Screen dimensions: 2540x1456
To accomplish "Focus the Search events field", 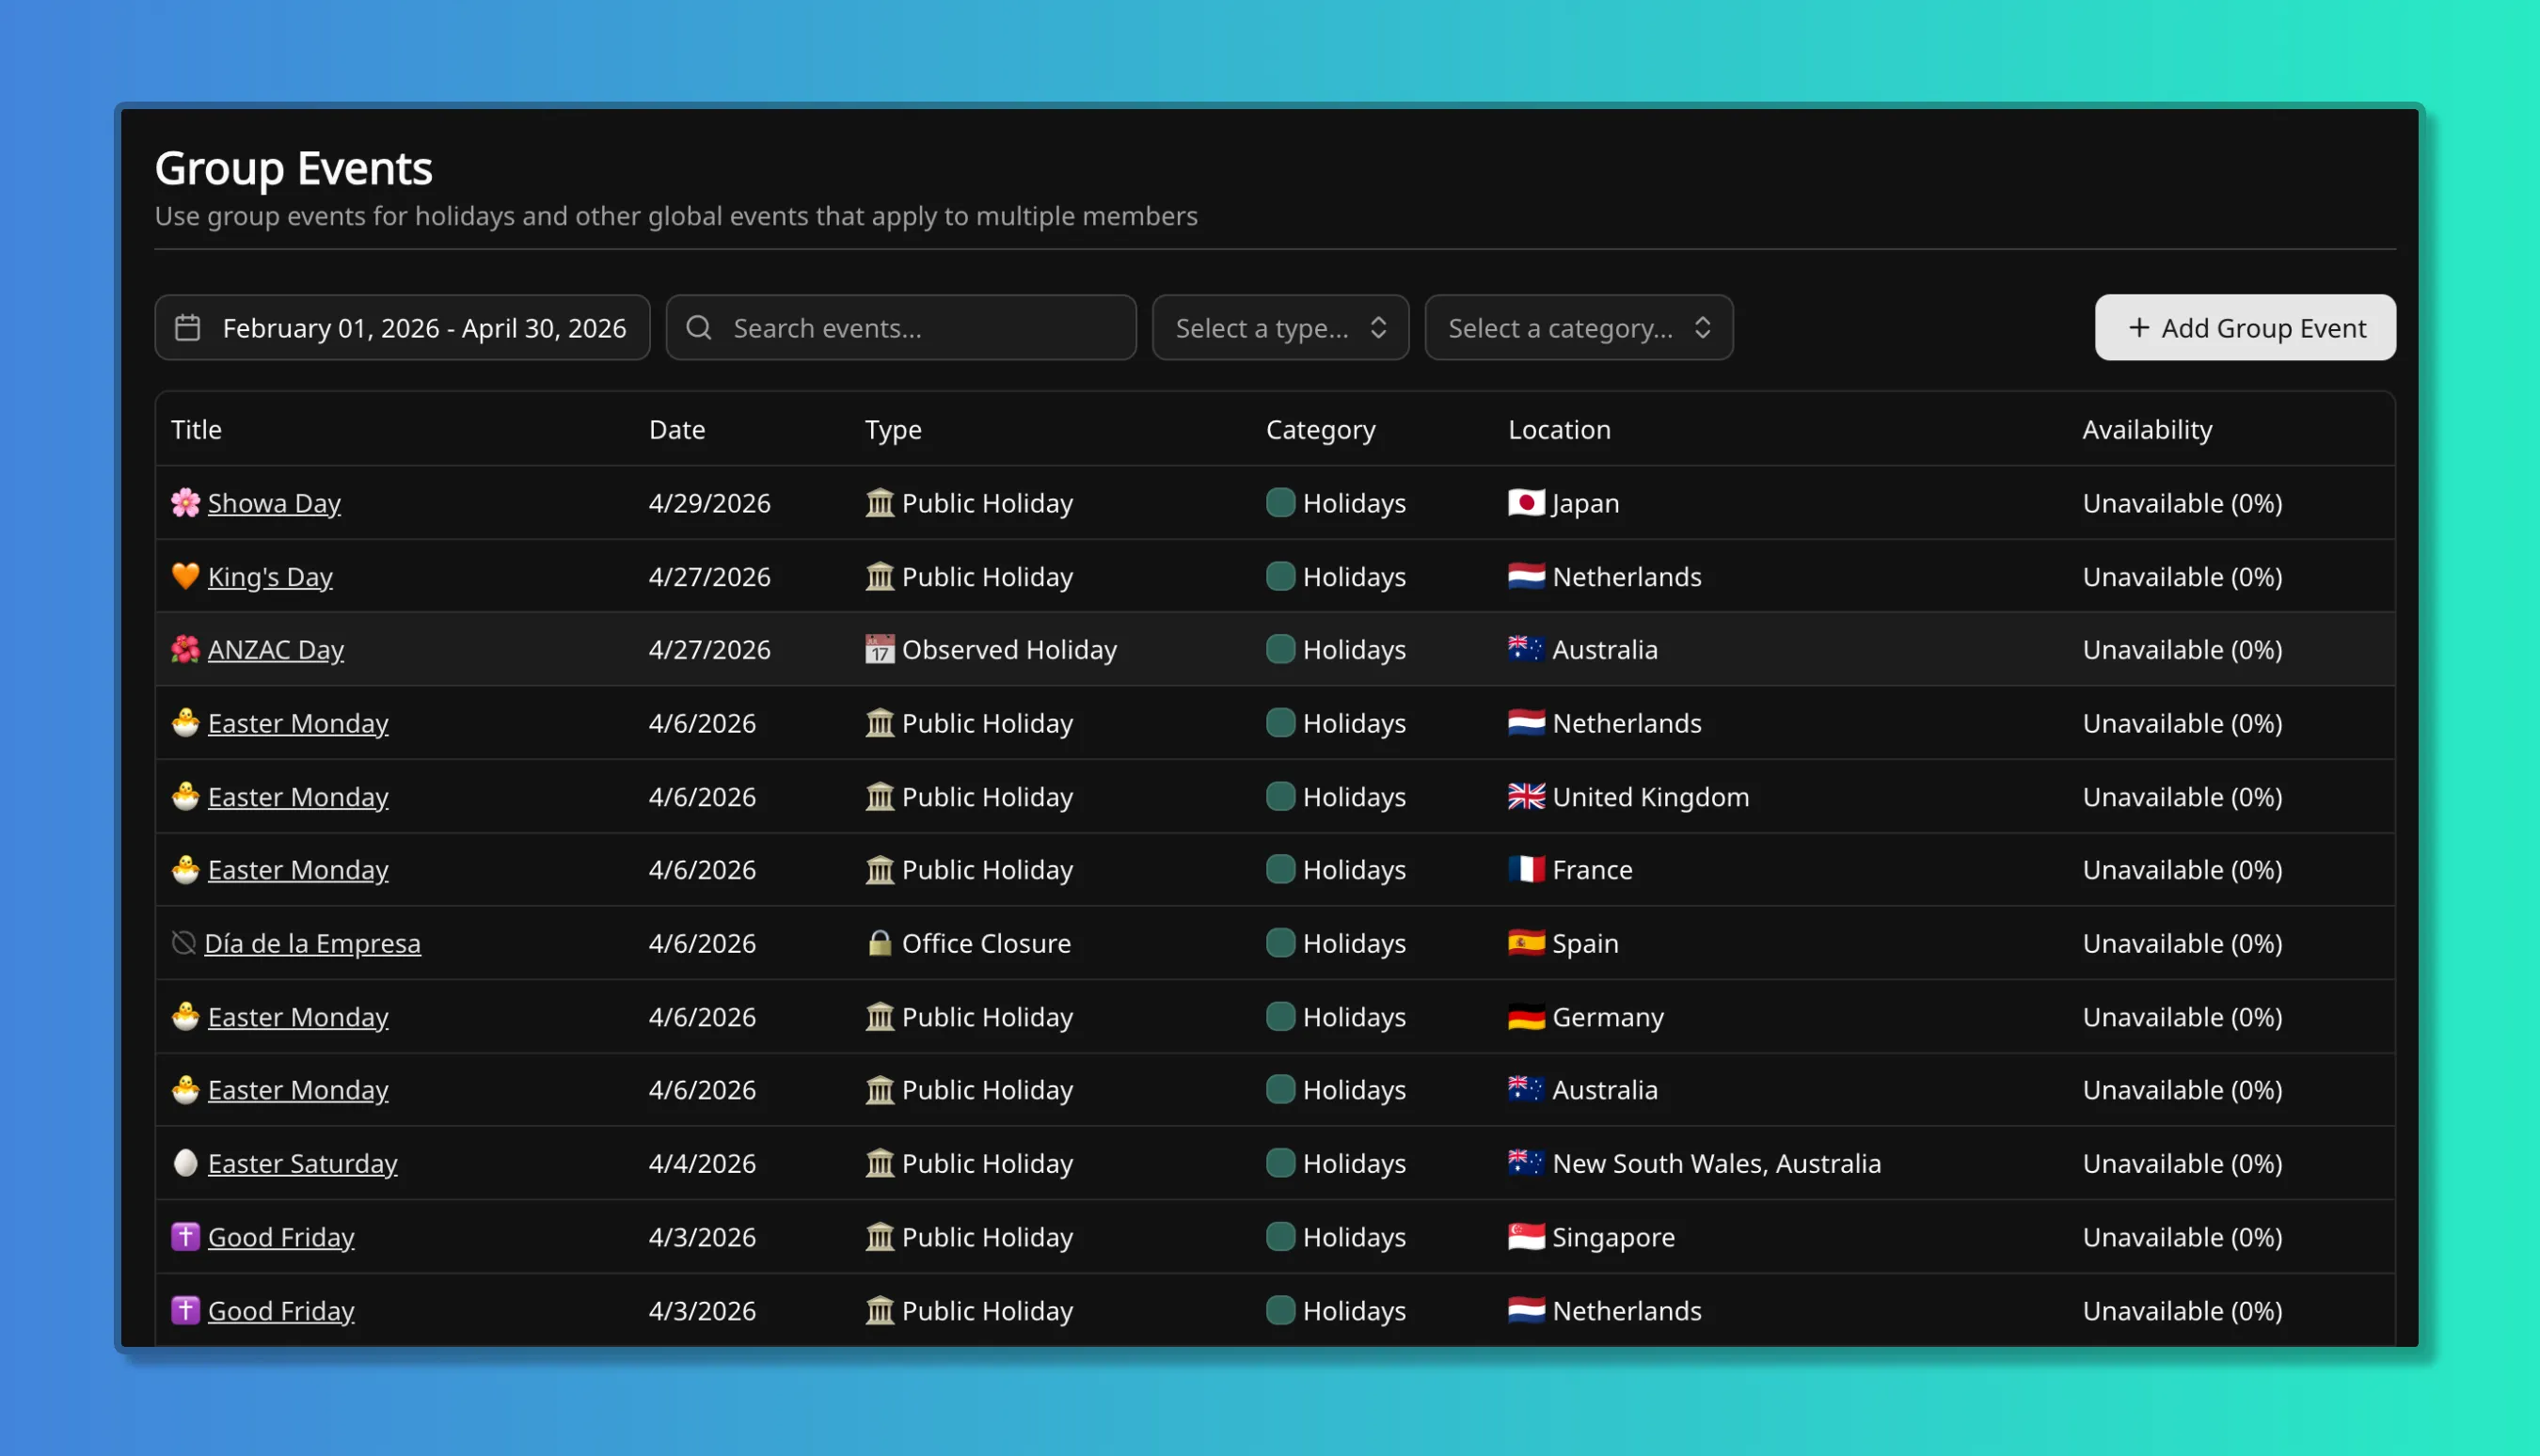I will tap(901, 328).
